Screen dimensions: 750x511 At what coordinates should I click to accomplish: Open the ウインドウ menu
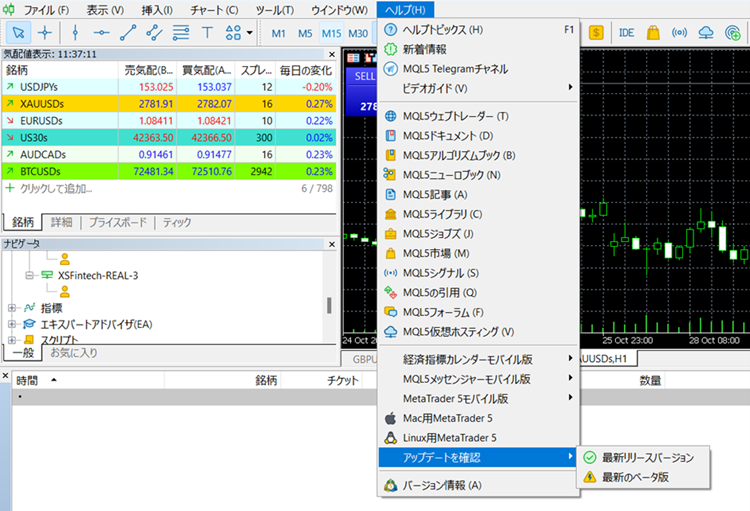pyautogui.click(x=340, y=10)
